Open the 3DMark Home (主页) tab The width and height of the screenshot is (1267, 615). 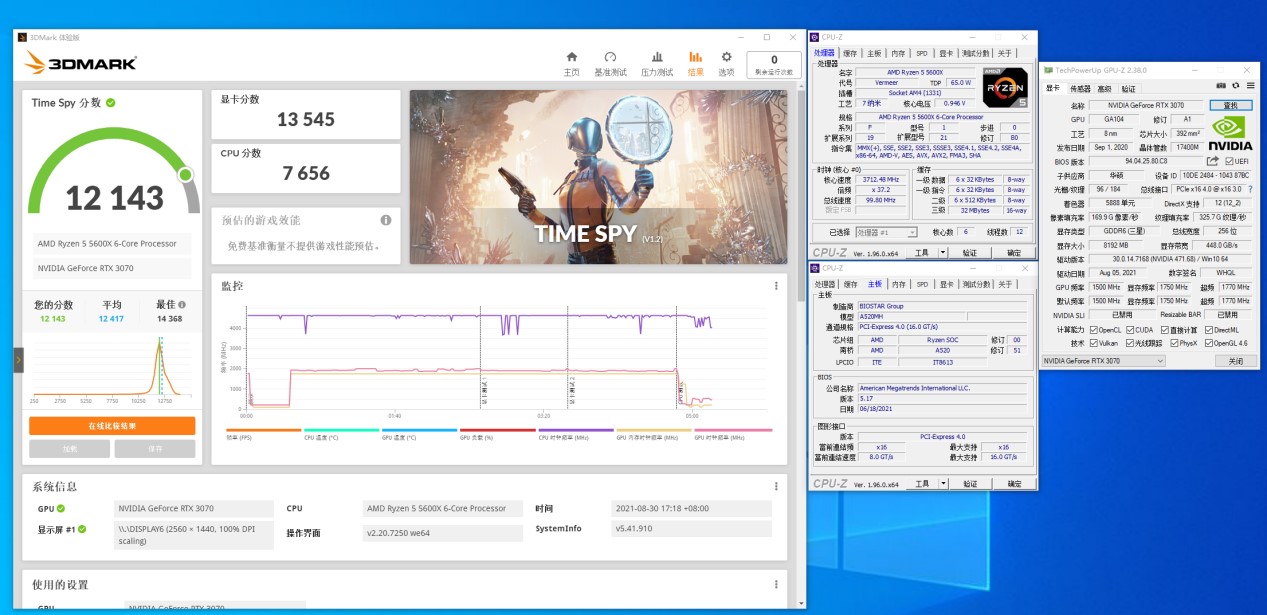coord(571,63)
